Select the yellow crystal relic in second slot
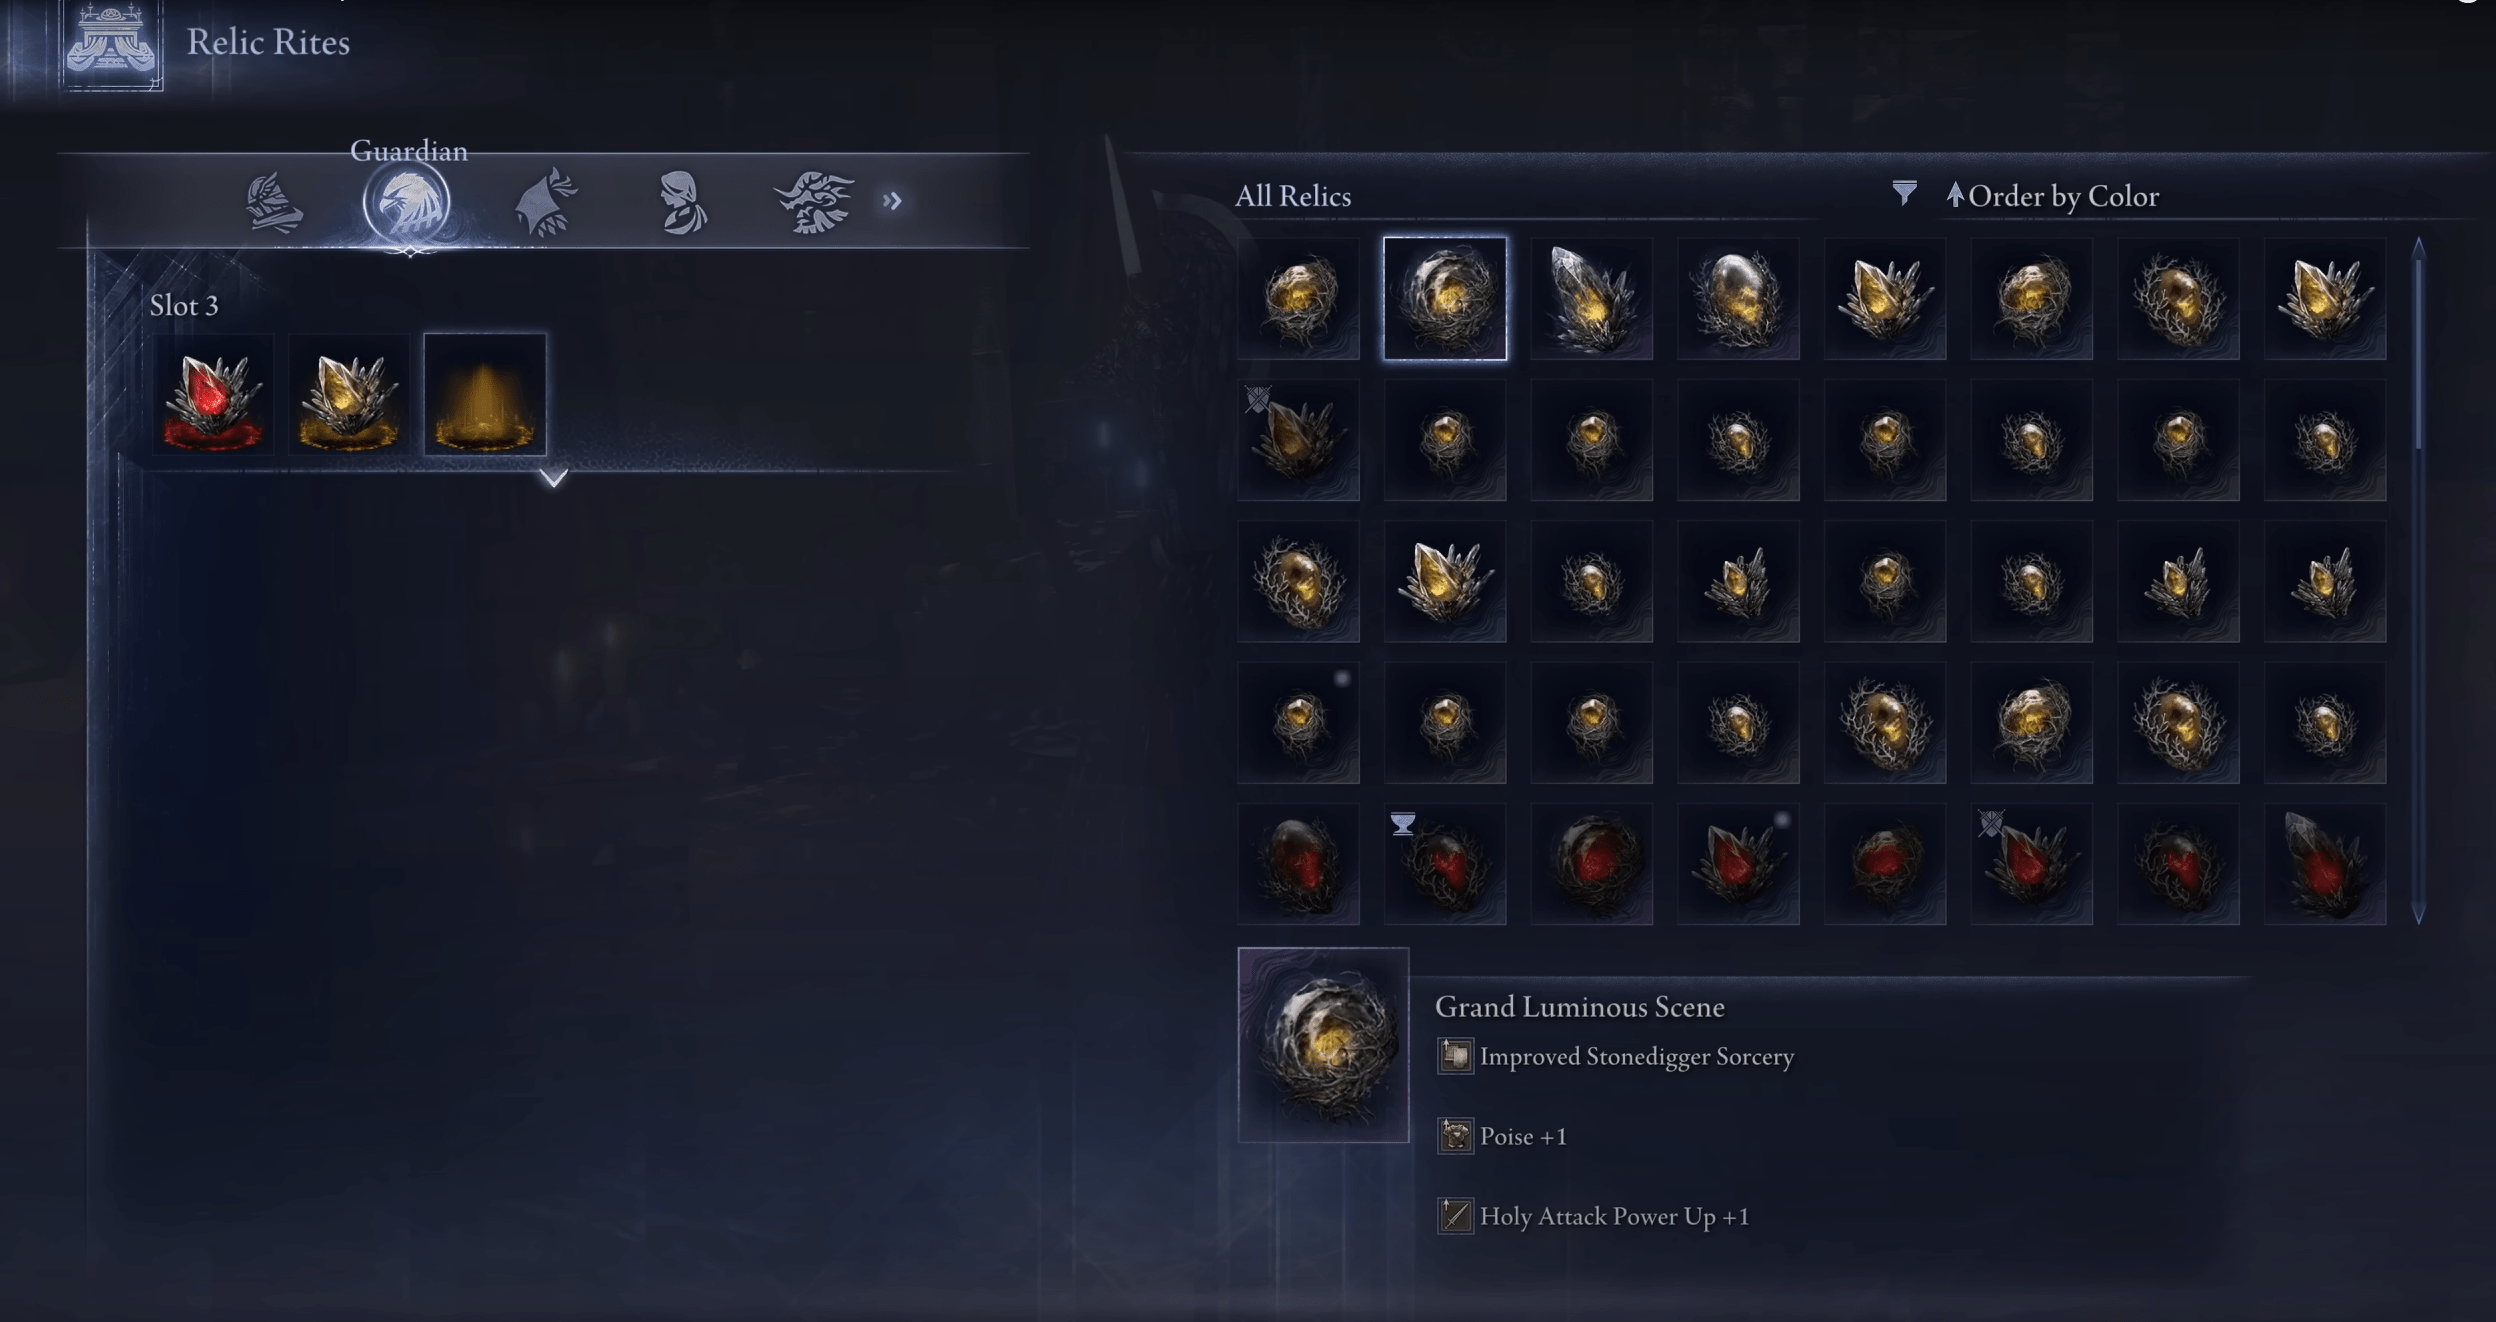The height and width of the screenshot is (1322, 2496). 349,395
